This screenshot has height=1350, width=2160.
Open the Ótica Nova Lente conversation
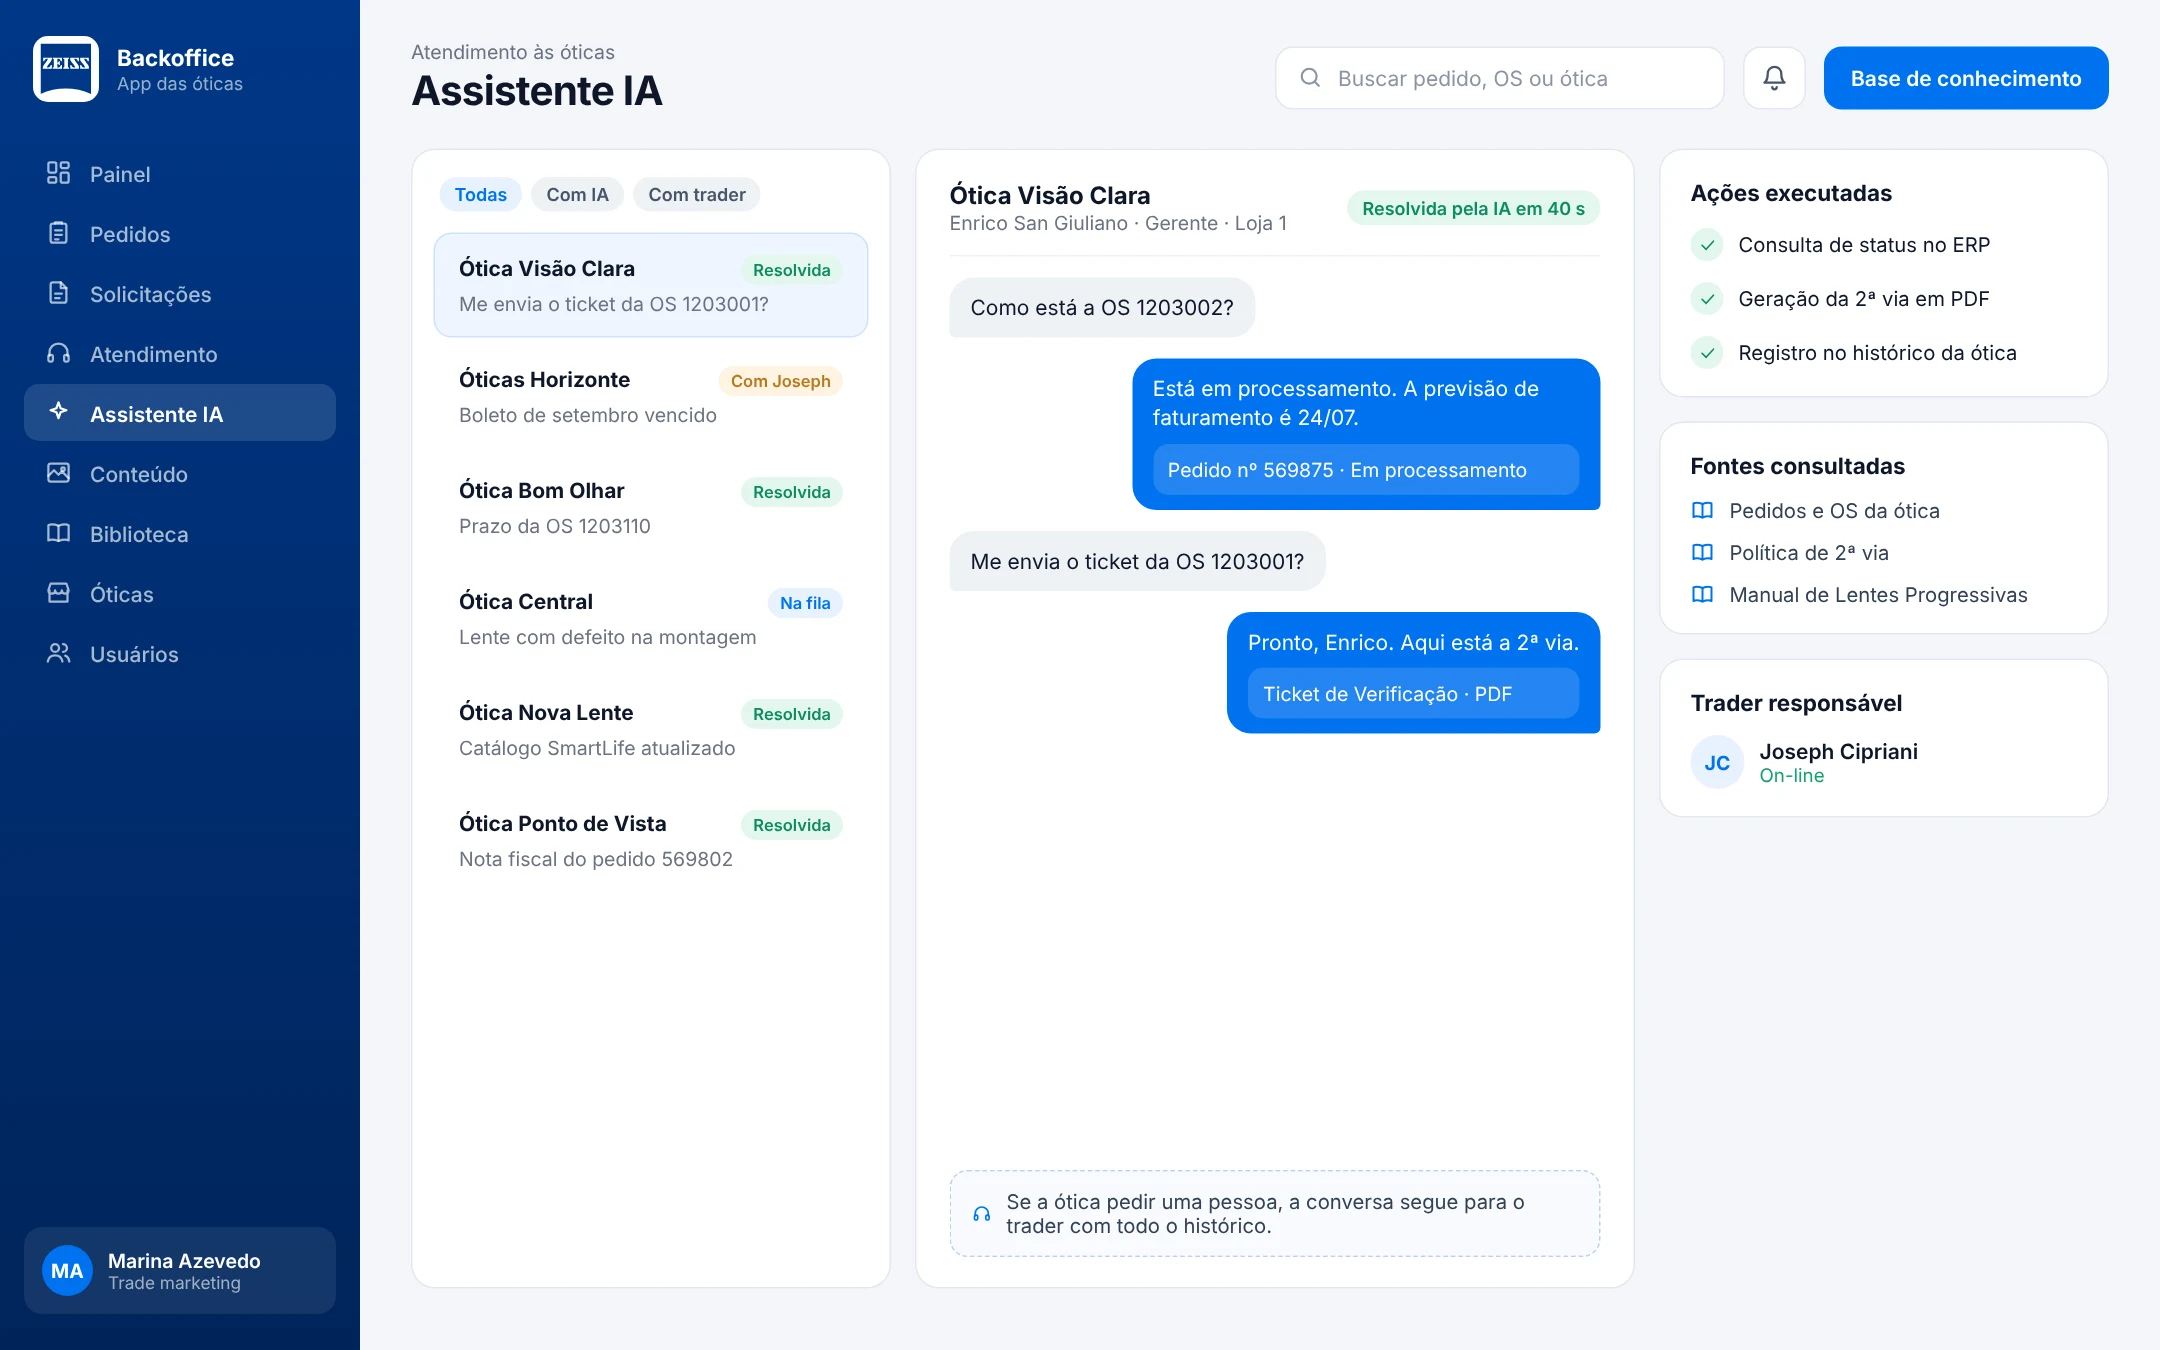coord(651,729)
